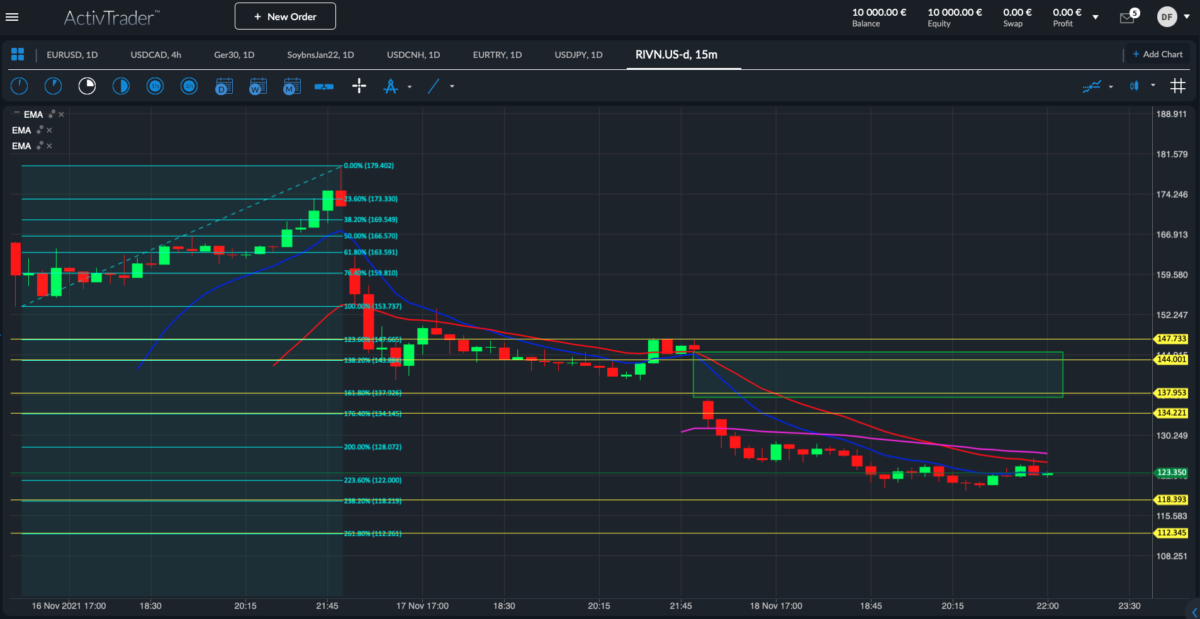Open the indicators icon
Image resolution: width=1200 pixels, height=619 pixels.
point(1092,87)
